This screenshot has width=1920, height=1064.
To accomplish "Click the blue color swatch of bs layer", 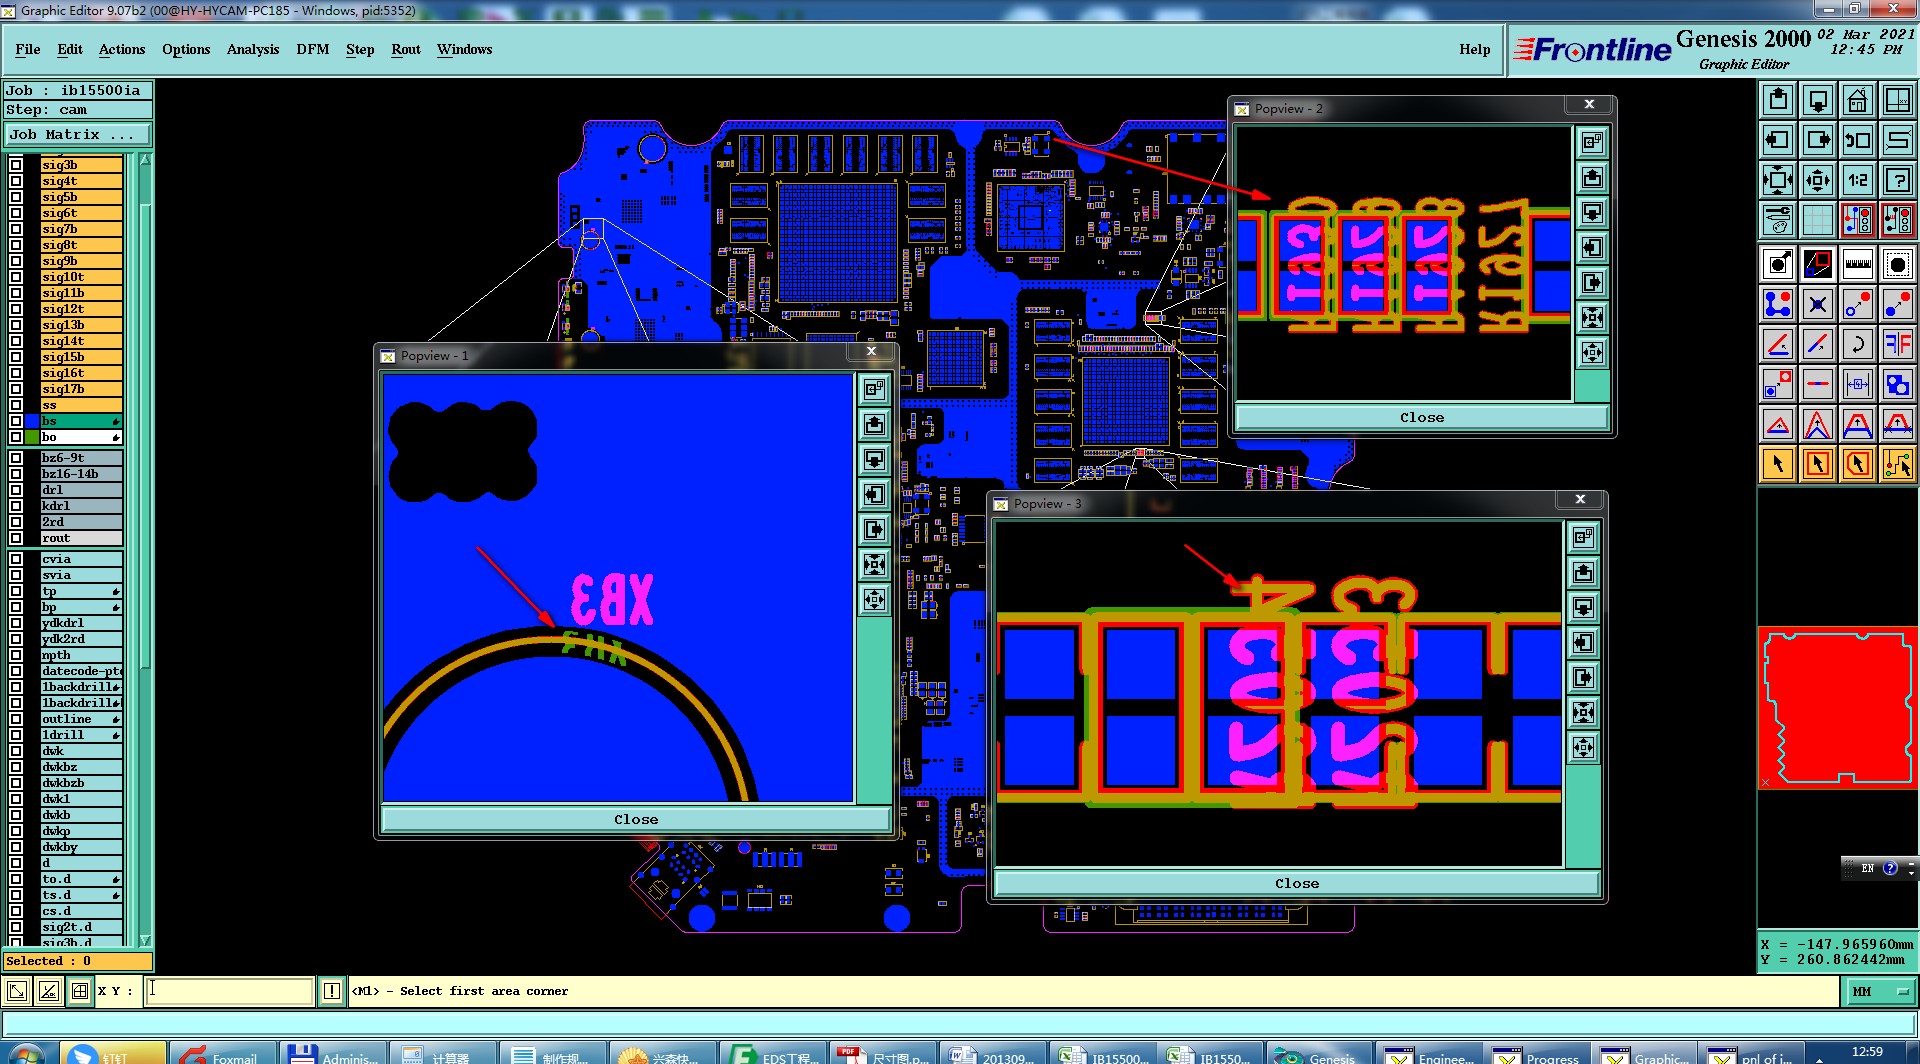I will click(32, 421).
